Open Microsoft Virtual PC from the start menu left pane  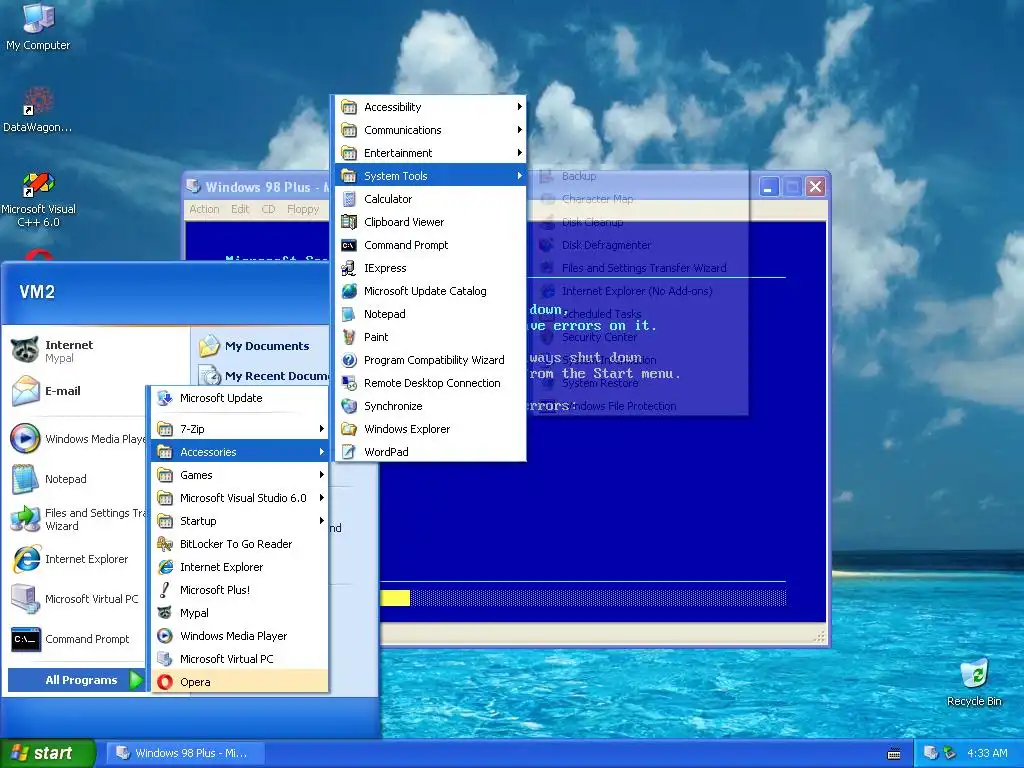pyautogui.click(x=77, y=599)
